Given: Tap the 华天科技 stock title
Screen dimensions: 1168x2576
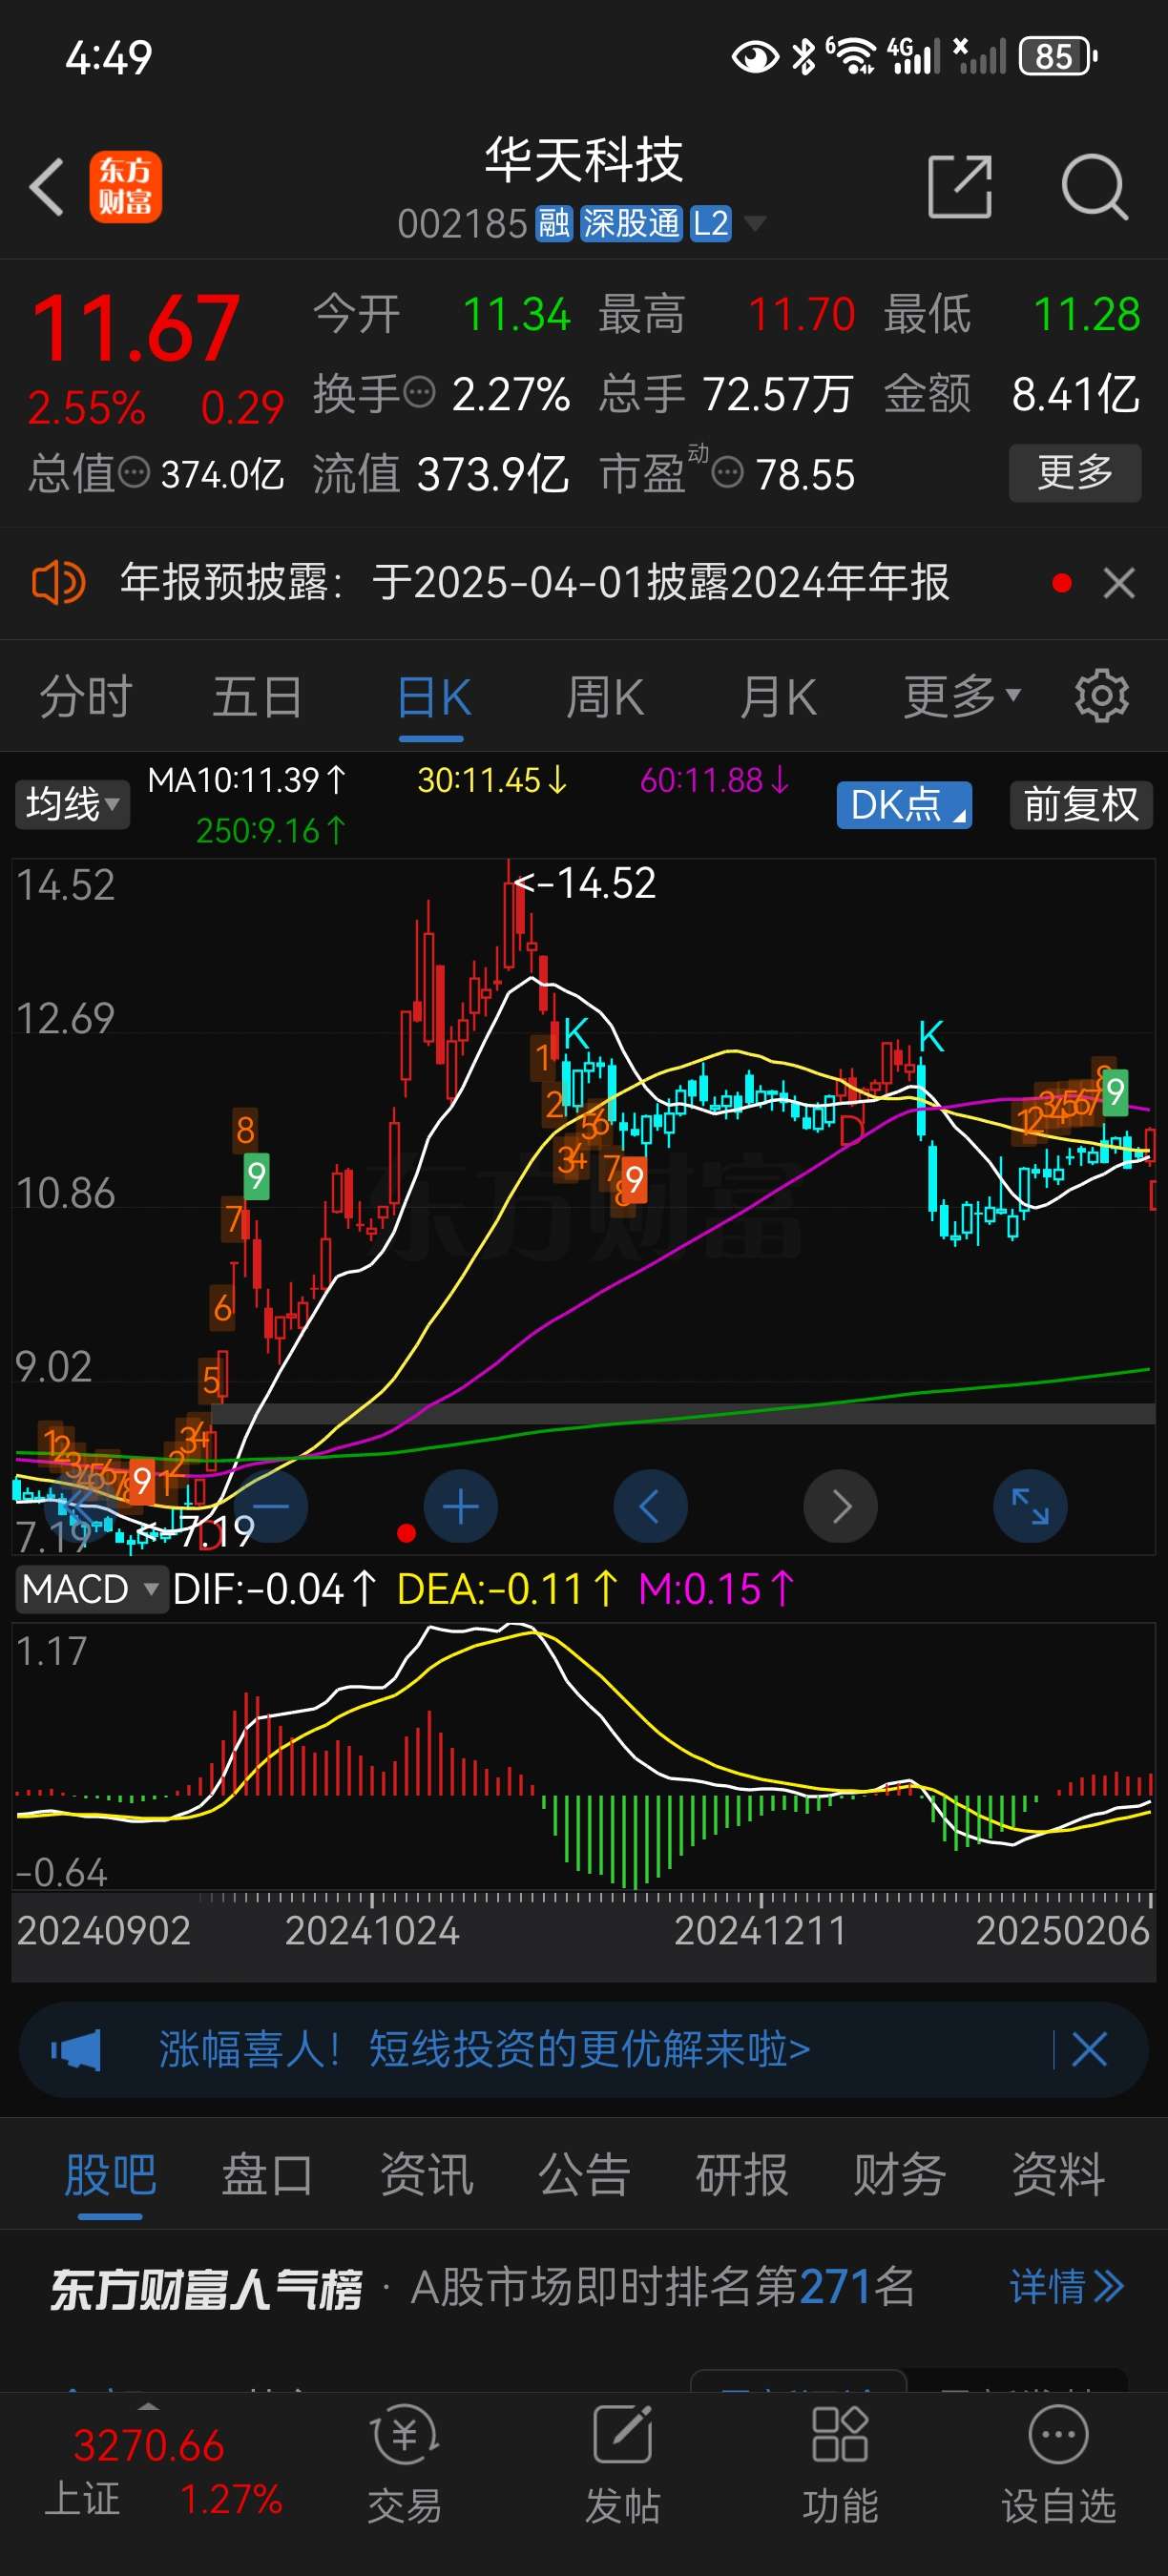Looking at the screenshot, I should (584, 159).
